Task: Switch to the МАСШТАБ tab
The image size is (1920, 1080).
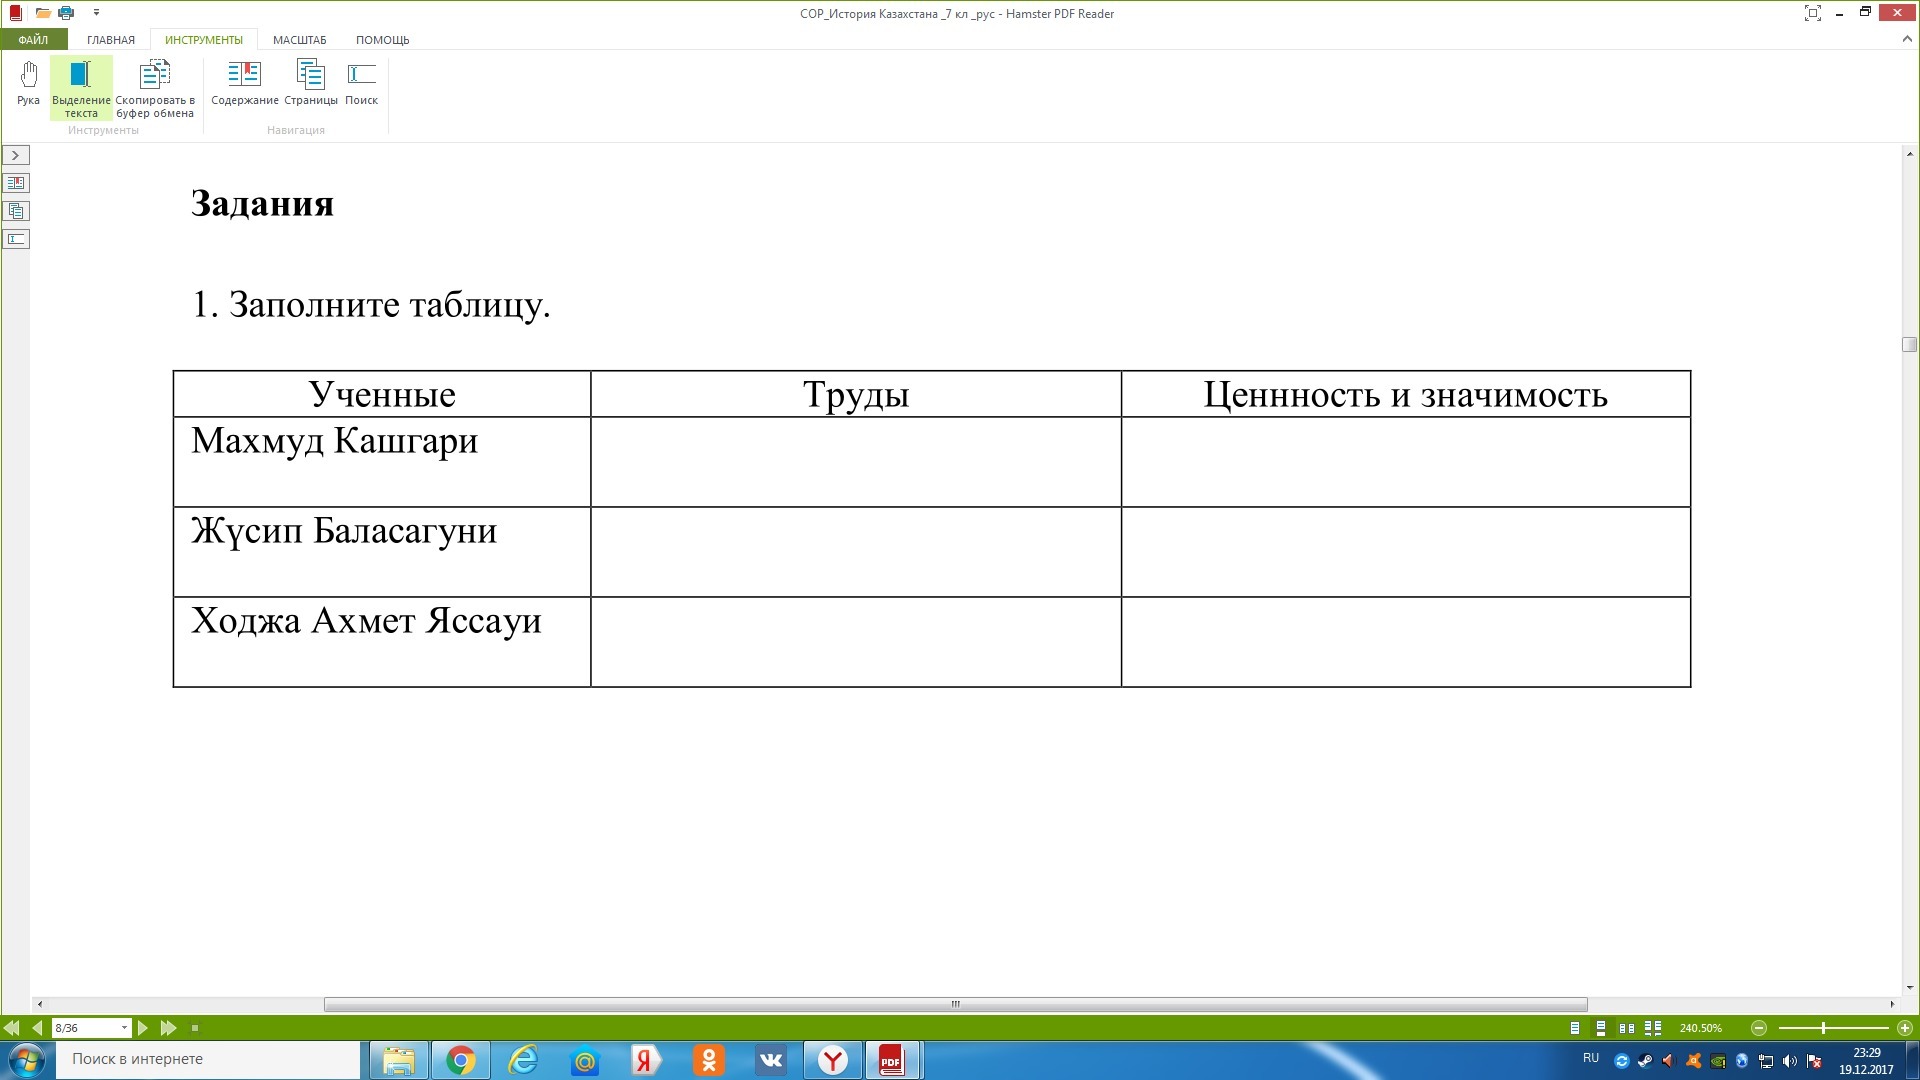Action: tap(299, 40)
